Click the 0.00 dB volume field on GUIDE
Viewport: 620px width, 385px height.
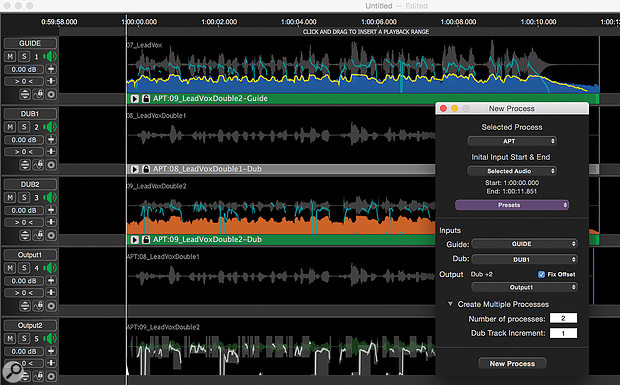point(24,70)
